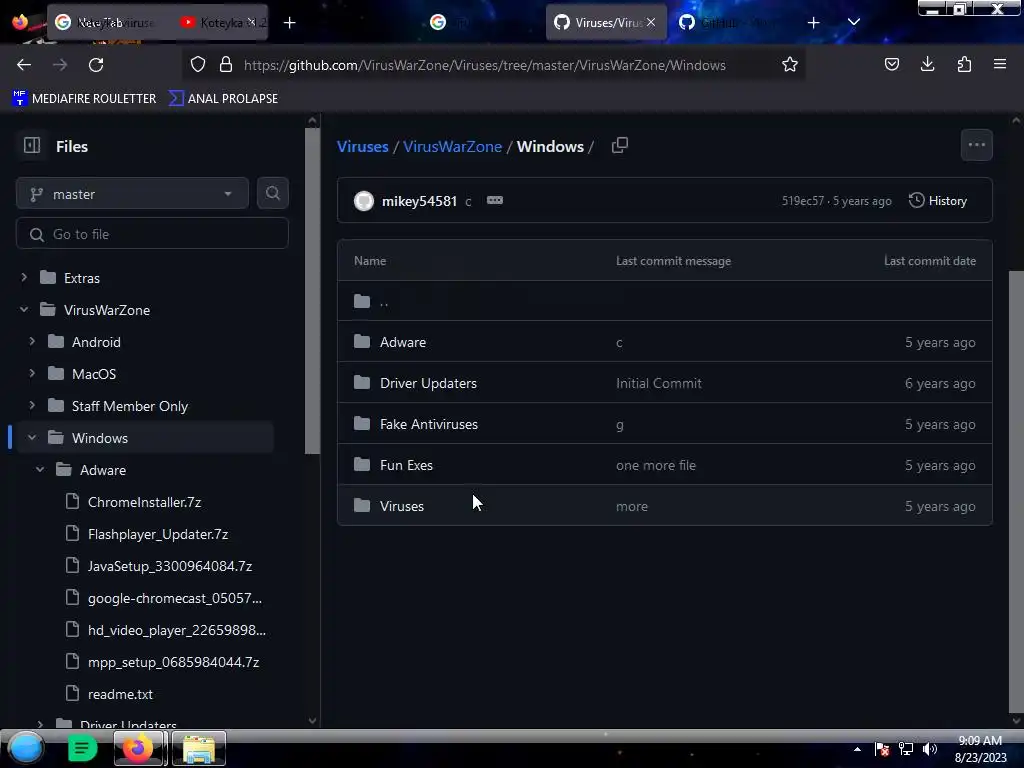Viewport: 1024px width, 768px height.
Task: Open the VirusWarZone breadcrumb link
Action: [x=452, y=146]
